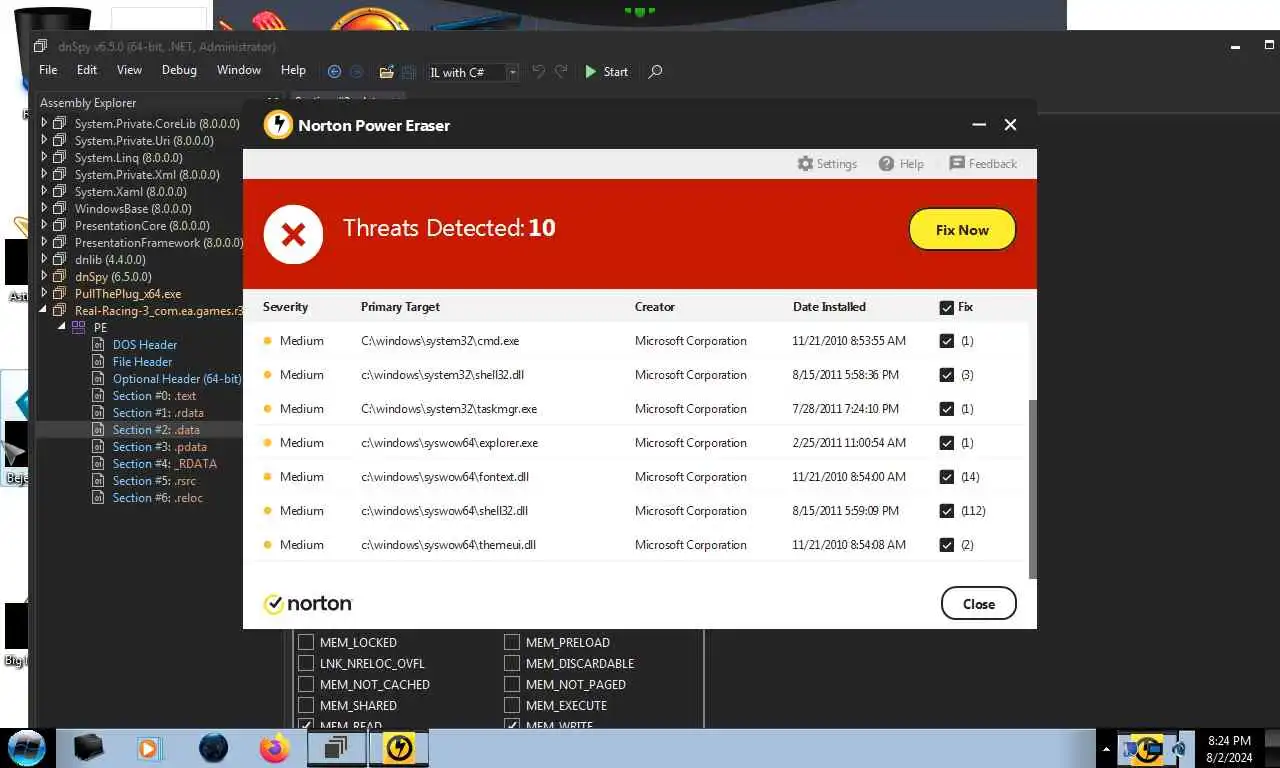Open Windows Start orb
Viewport: 1280px width, 768px height.
pyautogui.click(x=26, y=748)
